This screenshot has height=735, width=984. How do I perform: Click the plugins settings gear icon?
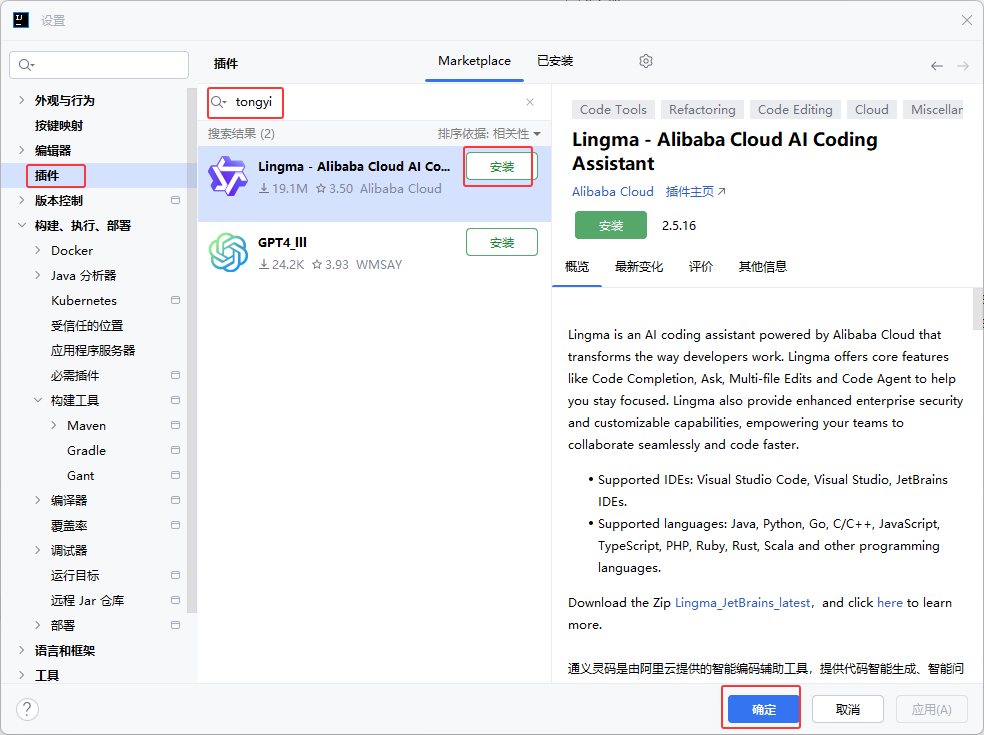click(x=646, y=61)
